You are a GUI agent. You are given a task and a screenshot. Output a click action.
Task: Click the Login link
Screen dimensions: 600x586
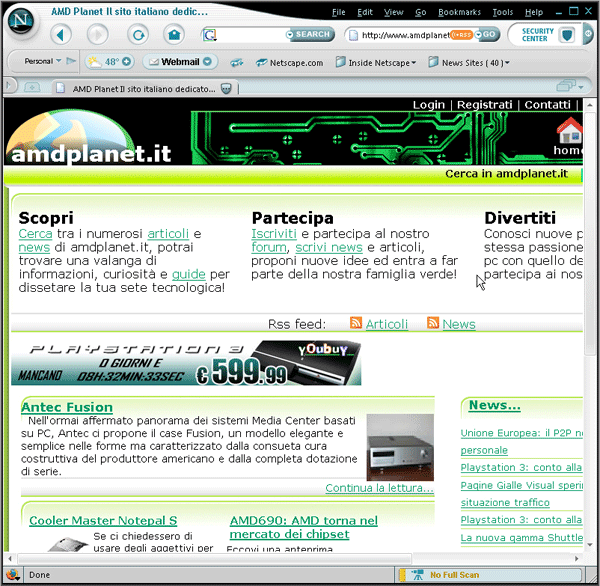[429, 104]
